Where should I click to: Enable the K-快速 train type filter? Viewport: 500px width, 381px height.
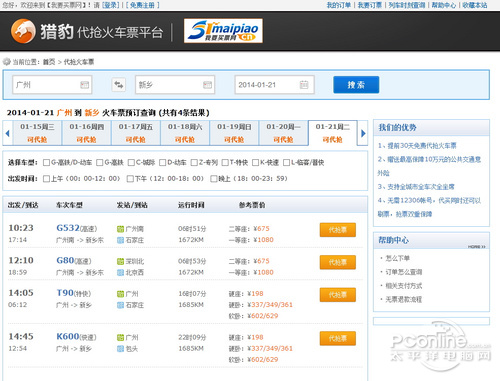pos(255,163)
